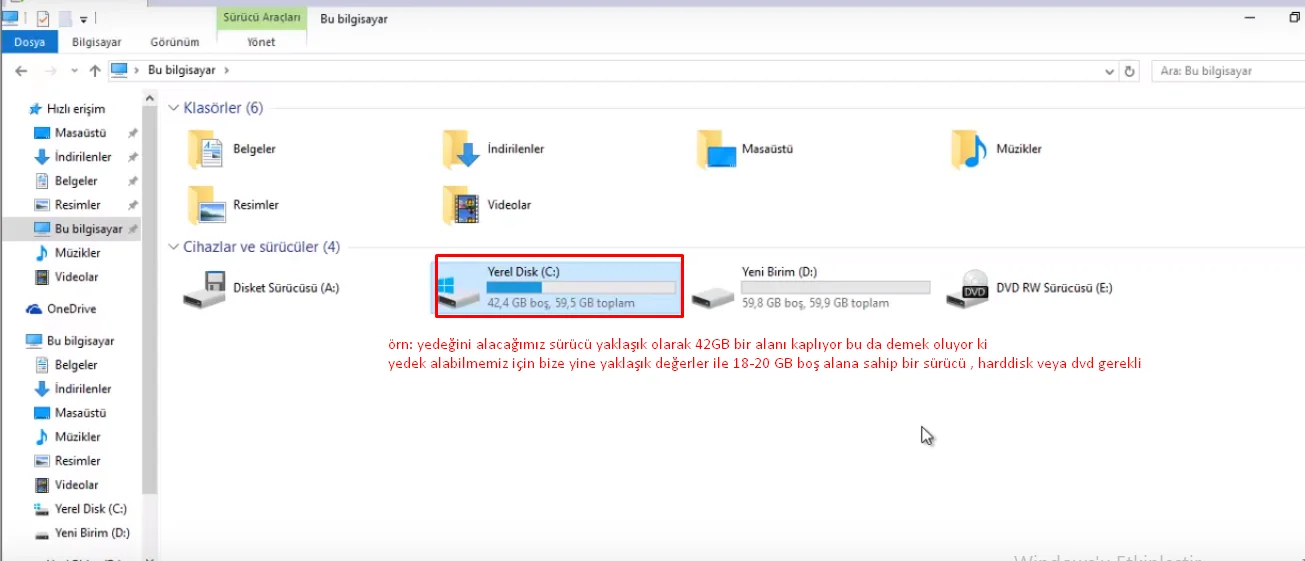Click the OneDrive icon in sidebar

[34, 309]
